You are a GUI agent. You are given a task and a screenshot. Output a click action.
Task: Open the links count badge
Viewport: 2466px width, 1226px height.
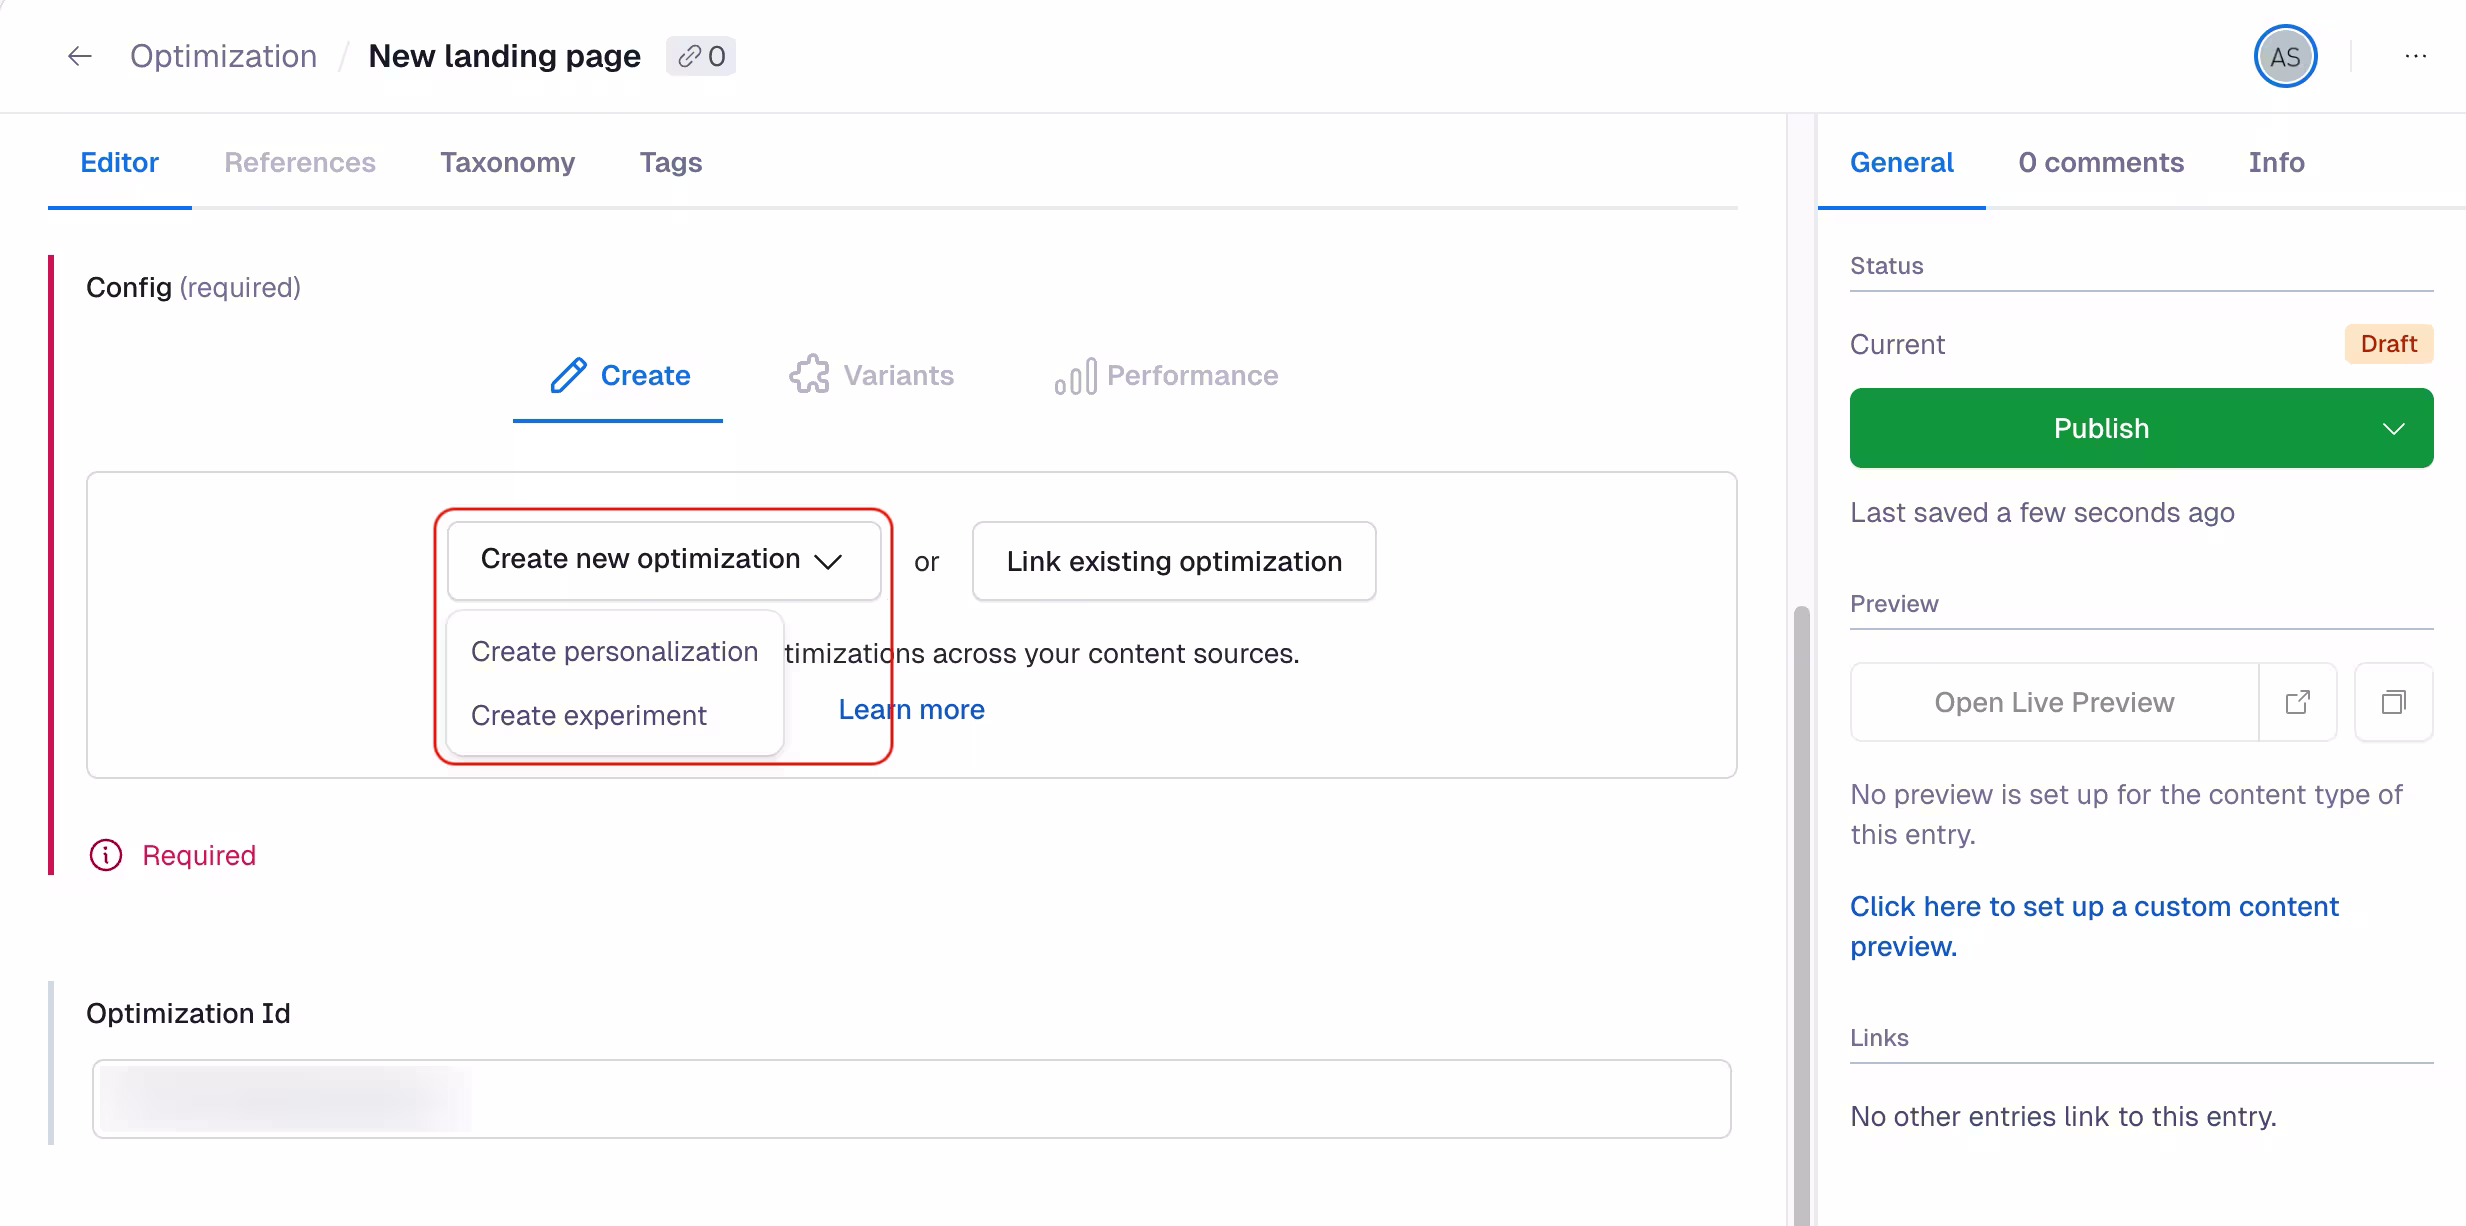pos(701,56)
